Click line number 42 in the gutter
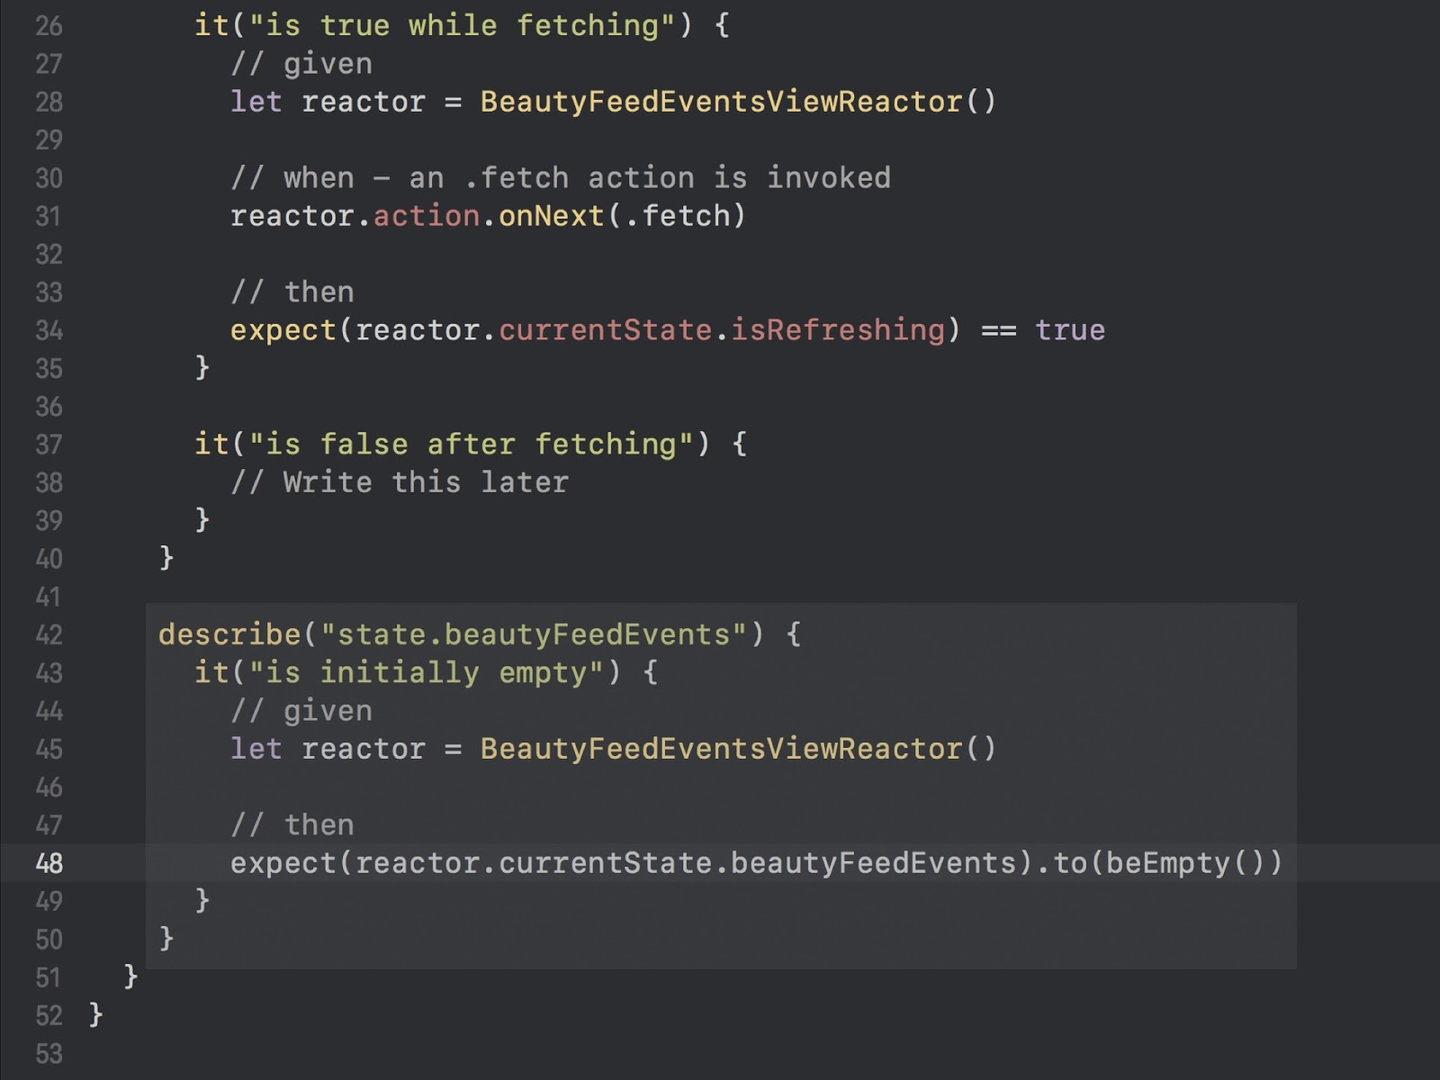The image size is (1440, 1080). coord(49,635)
